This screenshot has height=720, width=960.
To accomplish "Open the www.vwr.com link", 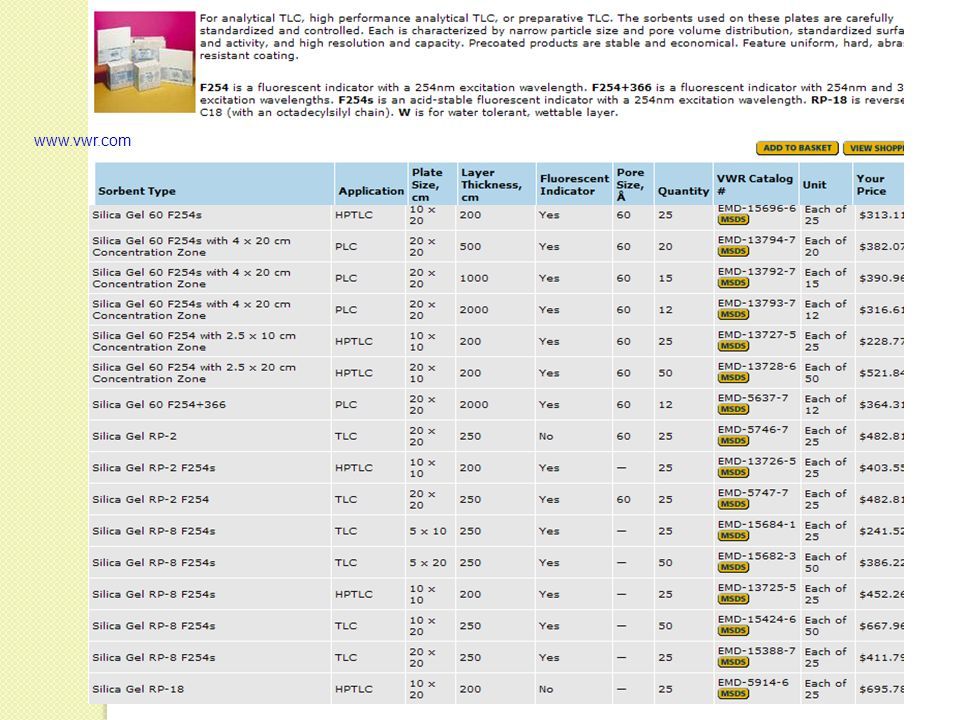I will [x=82, y=141].
